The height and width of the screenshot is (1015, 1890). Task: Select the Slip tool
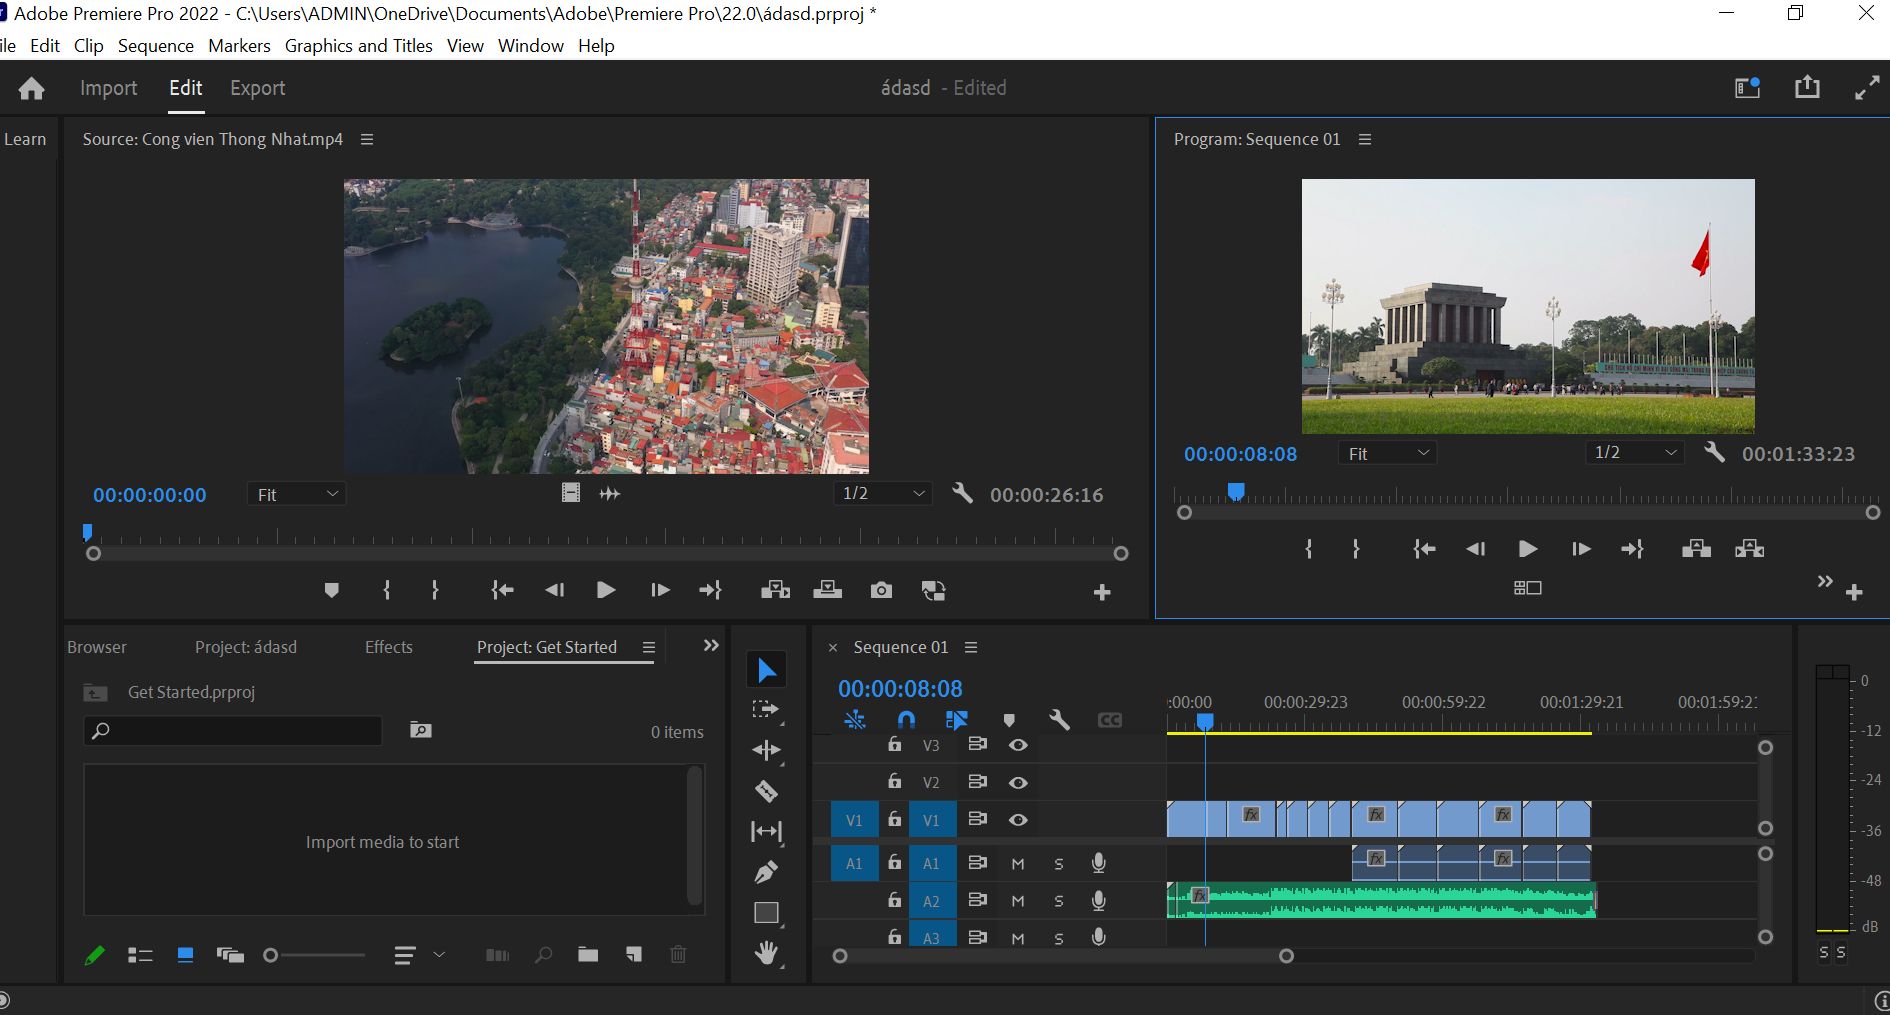766,831
